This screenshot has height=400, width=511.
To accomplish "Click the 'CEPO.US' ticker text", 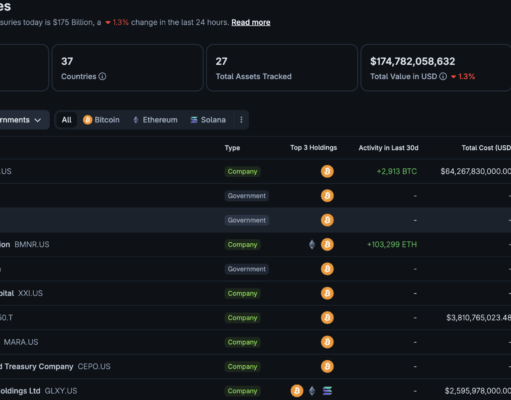I will coord(94,366).
